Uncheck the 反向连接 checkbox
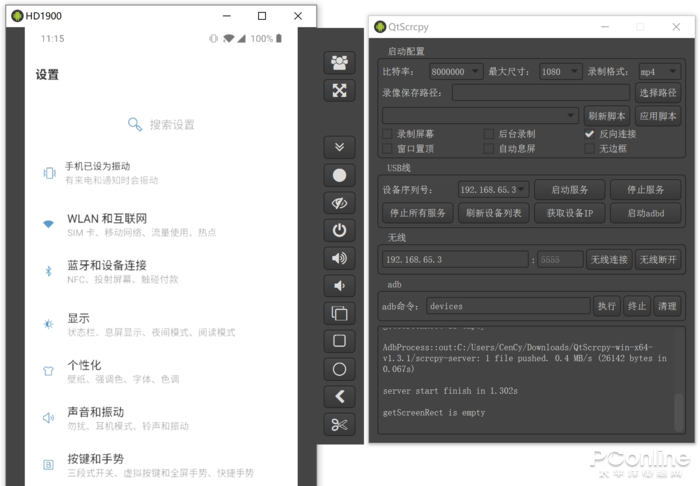This screenshot has width=700, height=486. coord(590,134)
